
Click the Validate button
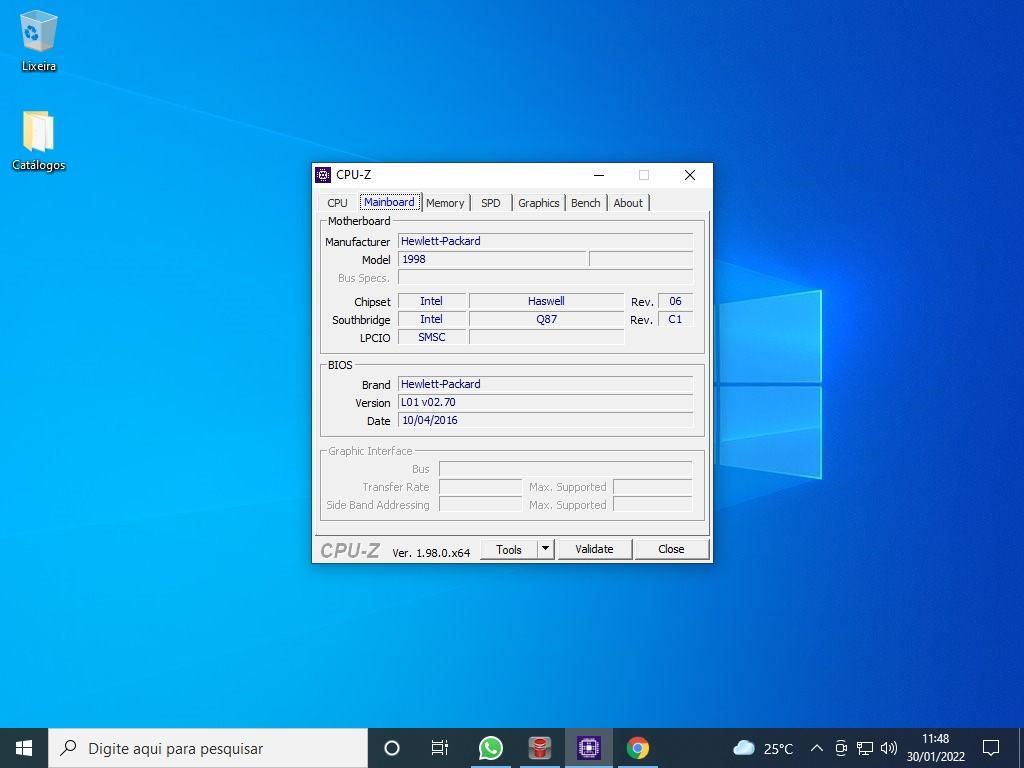coord(594,549)
